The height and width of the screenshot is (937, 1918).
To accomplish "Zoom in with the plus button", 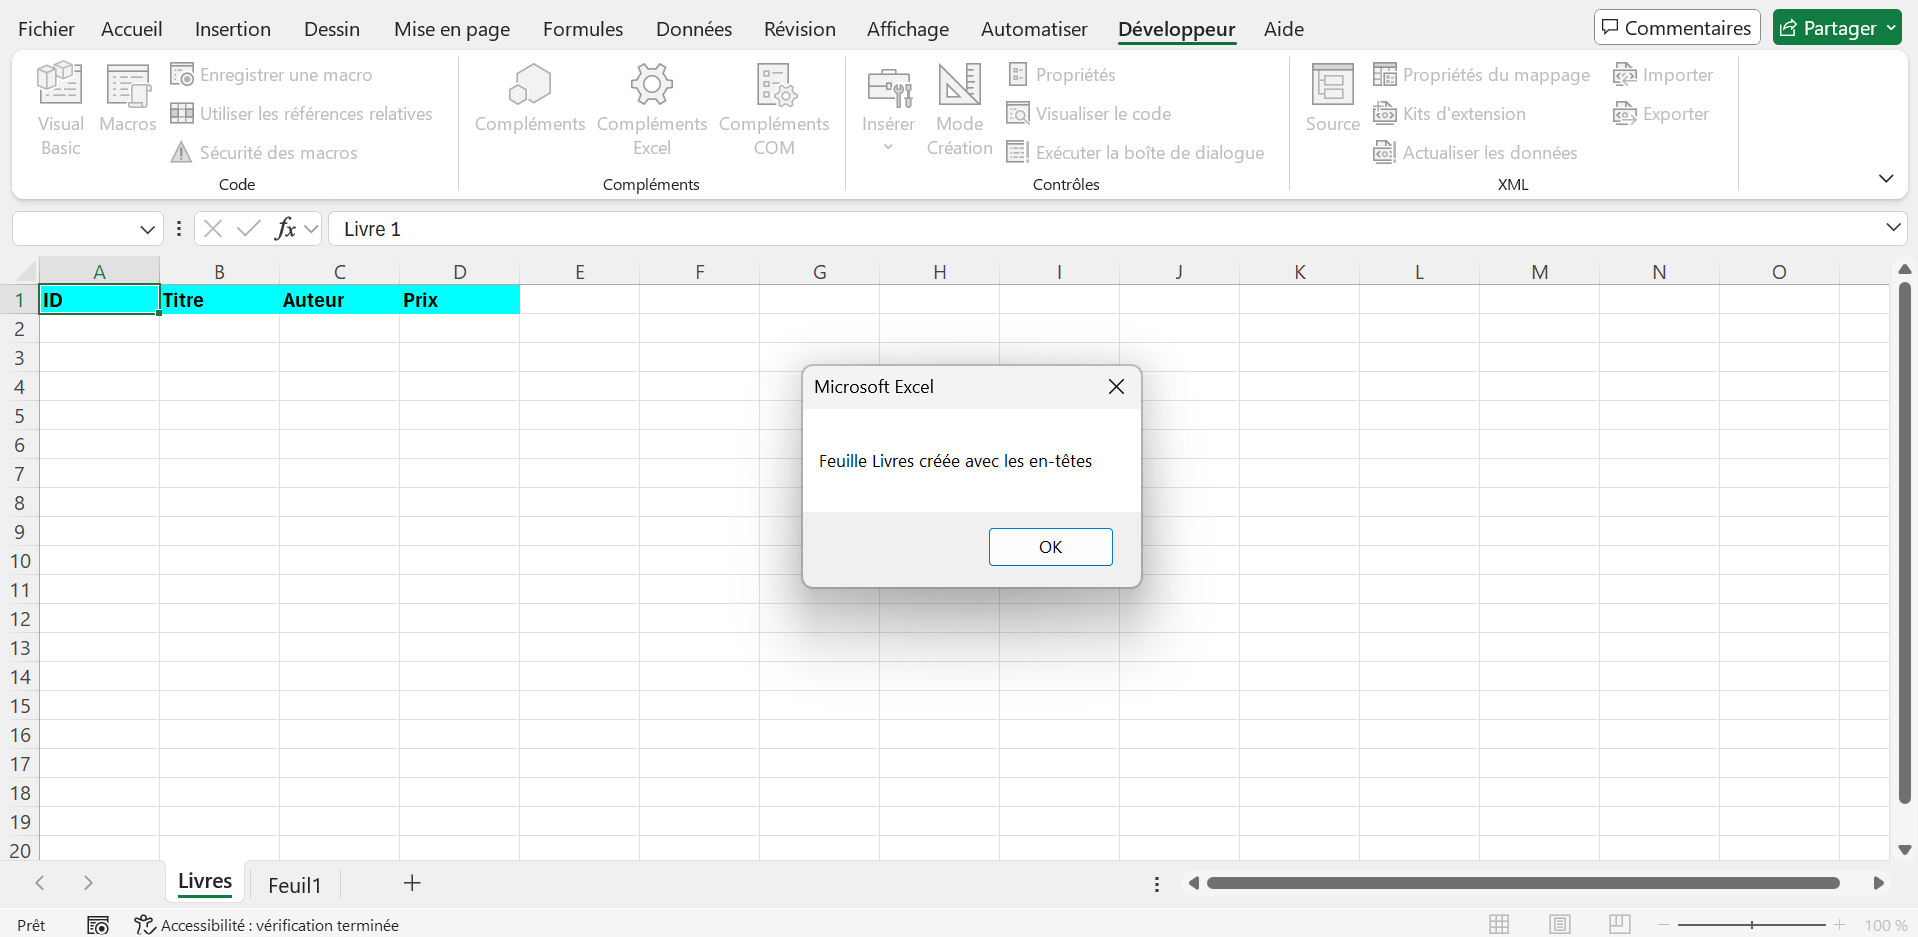I will 1839,925.
